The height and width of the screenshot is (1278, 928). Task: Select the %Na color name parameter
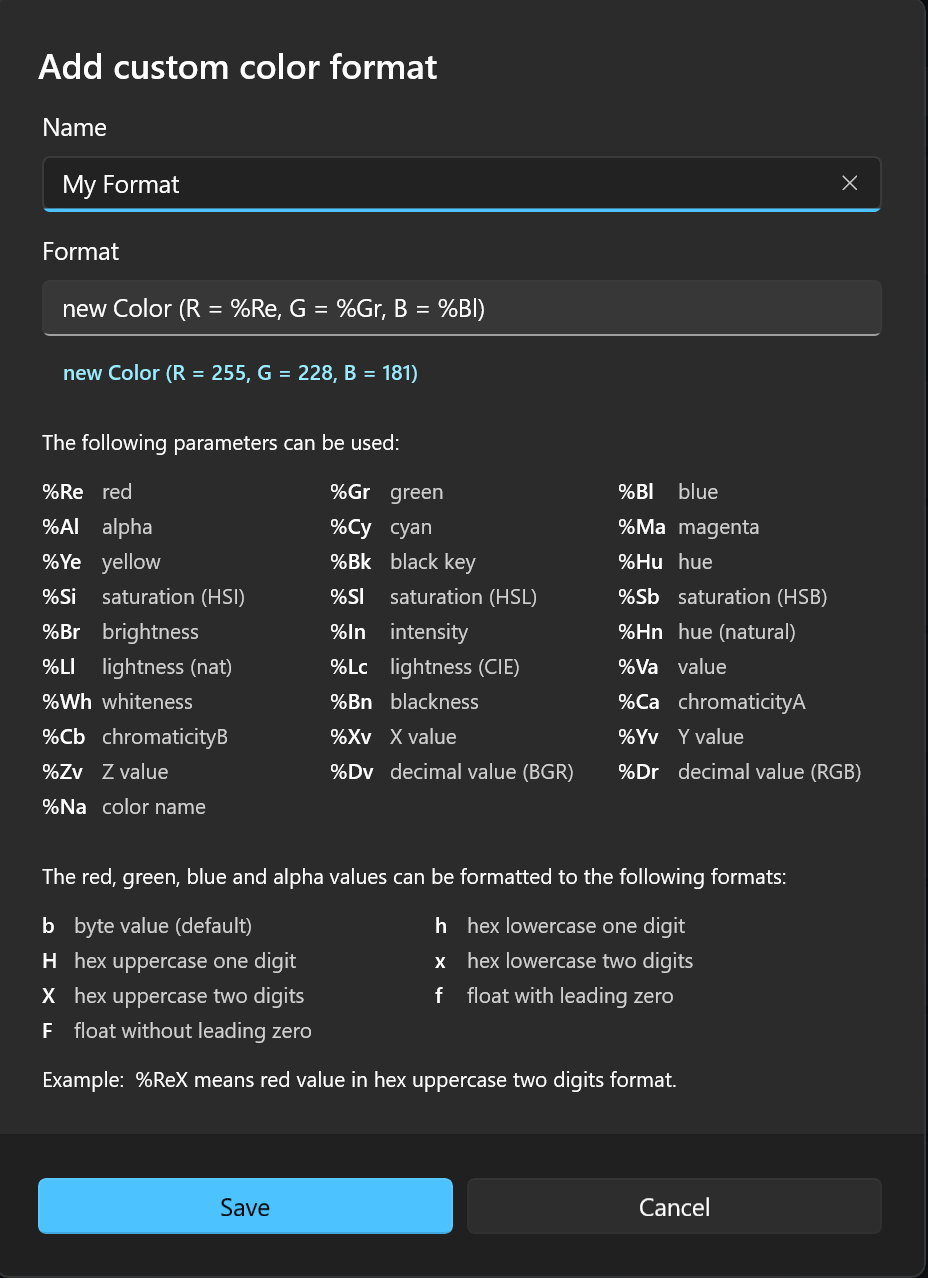pos(64,806)
